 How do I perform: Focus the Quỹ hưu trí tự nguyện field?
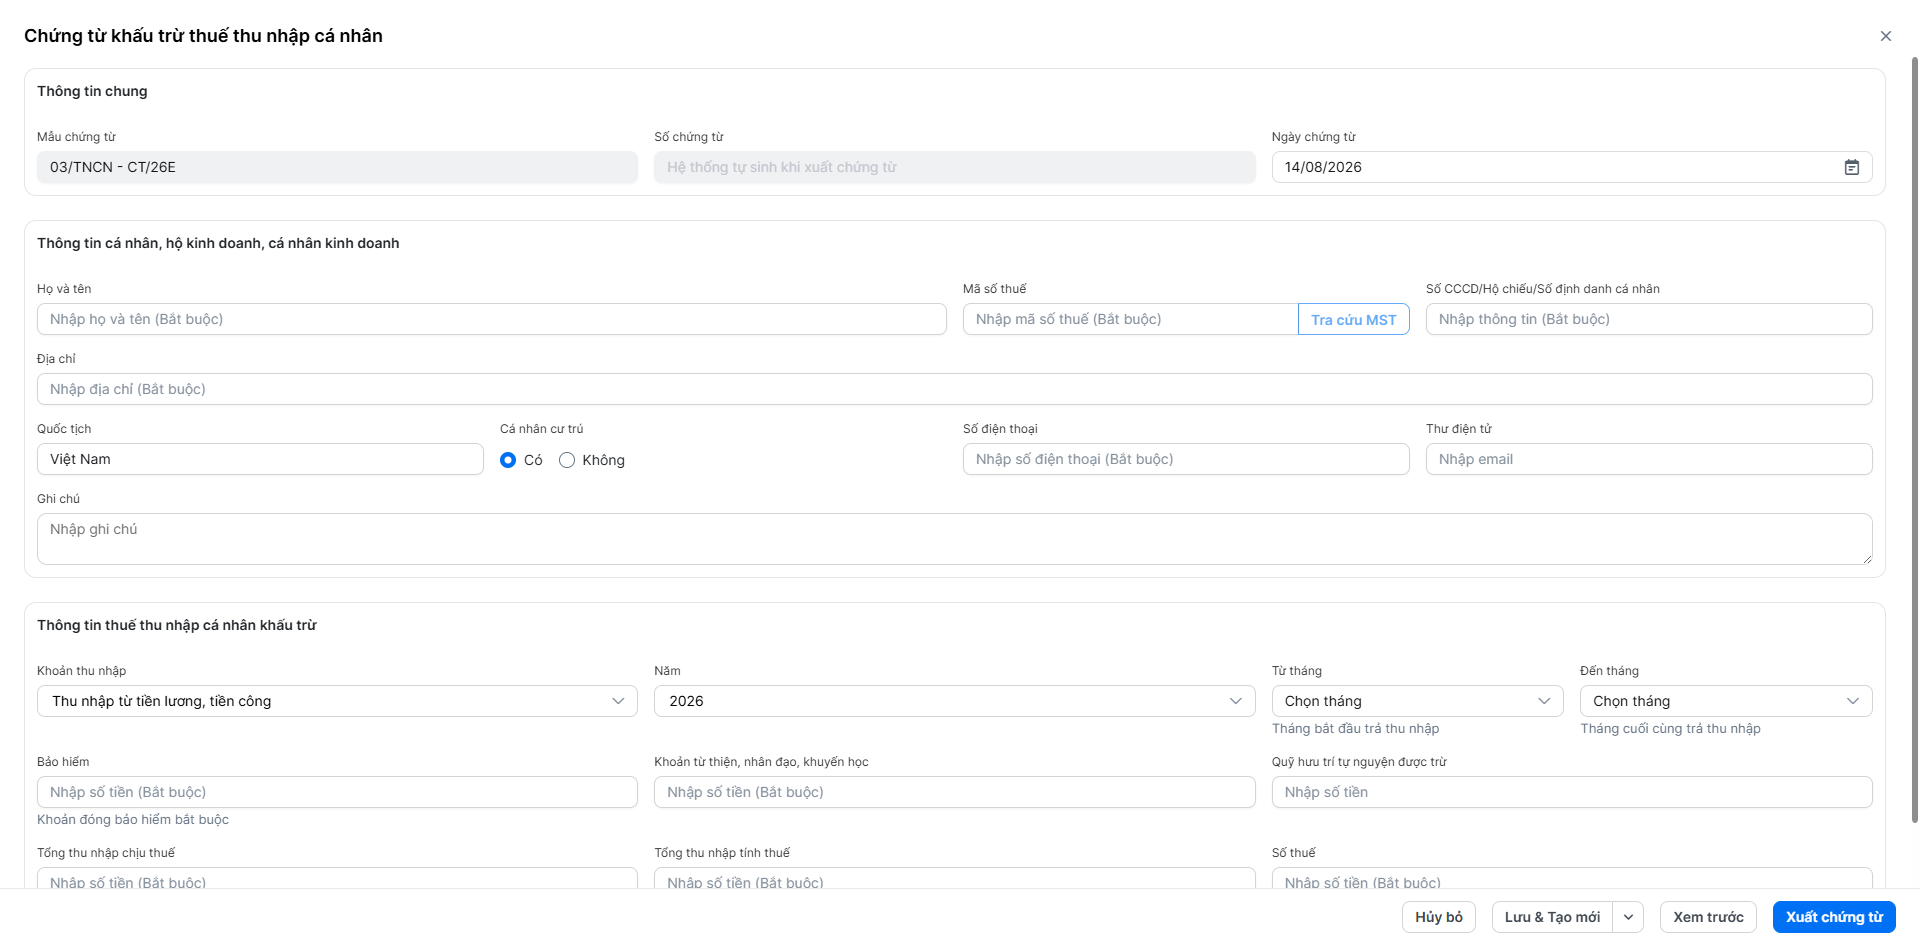point(1572,792)
